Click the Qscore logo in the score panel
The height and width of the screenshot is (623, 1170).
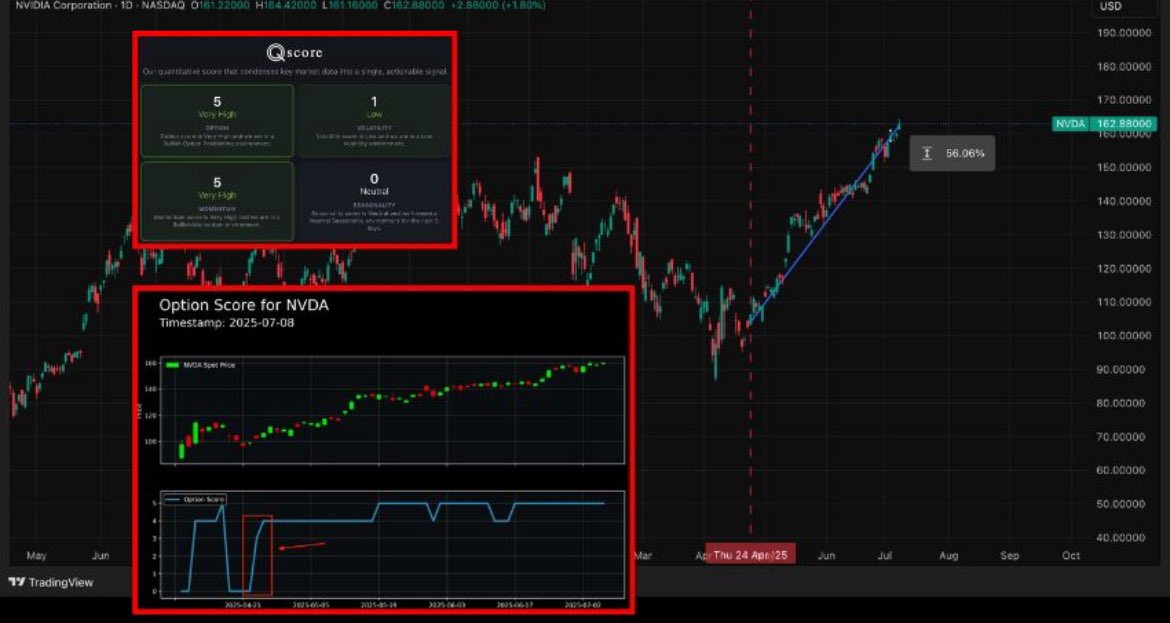[295, 52]
